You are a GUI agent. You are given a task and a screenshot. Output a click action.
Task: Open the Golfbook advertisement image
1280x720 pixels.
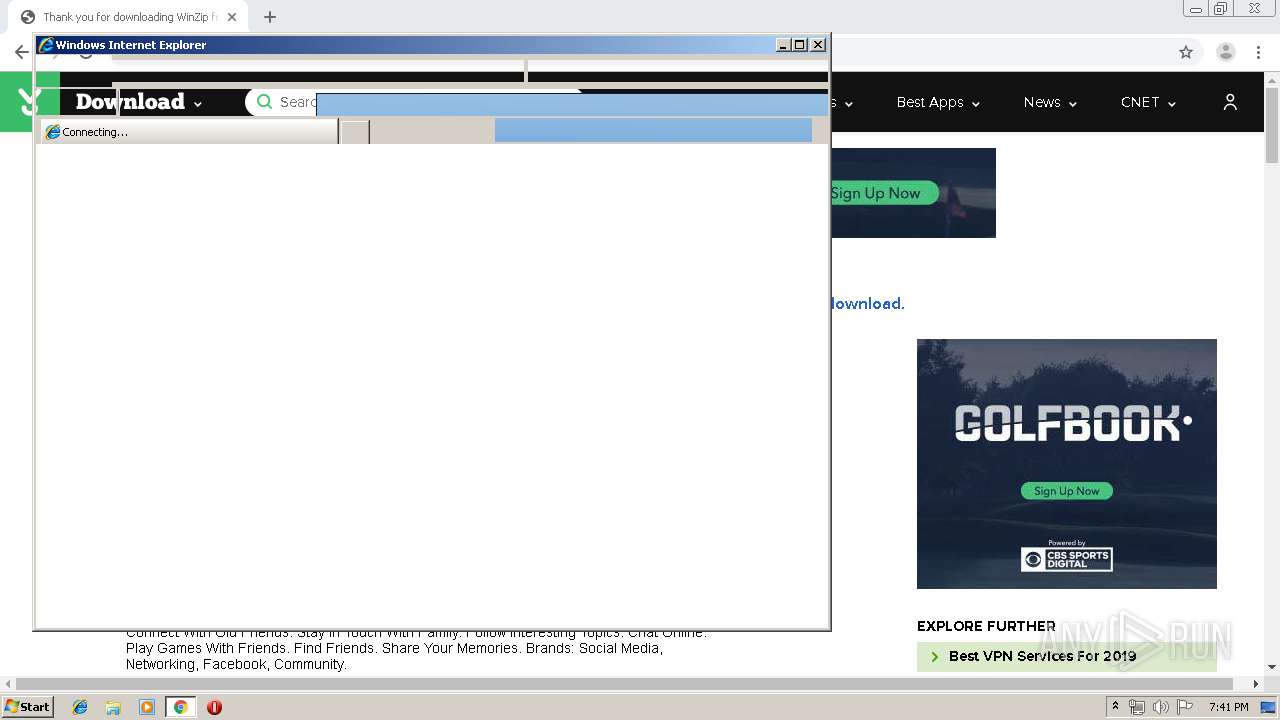1067,464
